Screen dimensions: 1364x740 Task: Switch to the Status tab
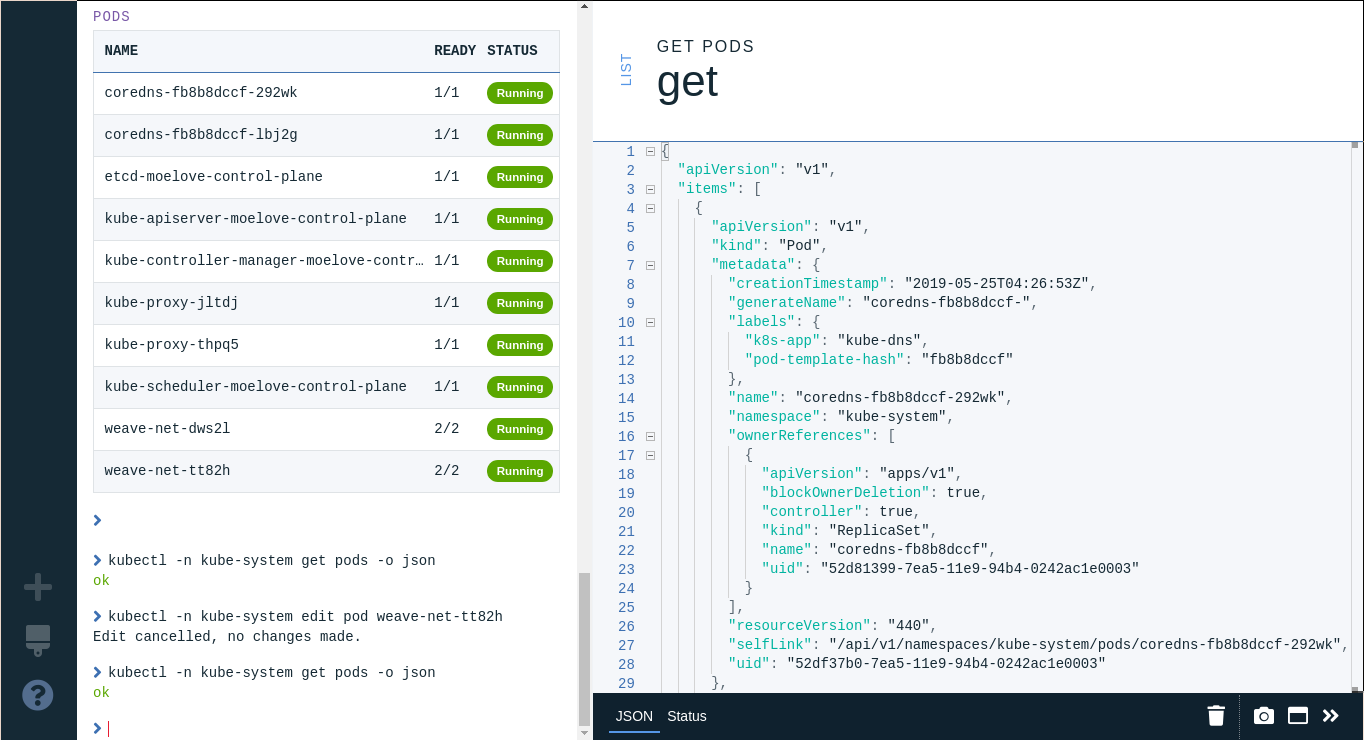[687, 716]
